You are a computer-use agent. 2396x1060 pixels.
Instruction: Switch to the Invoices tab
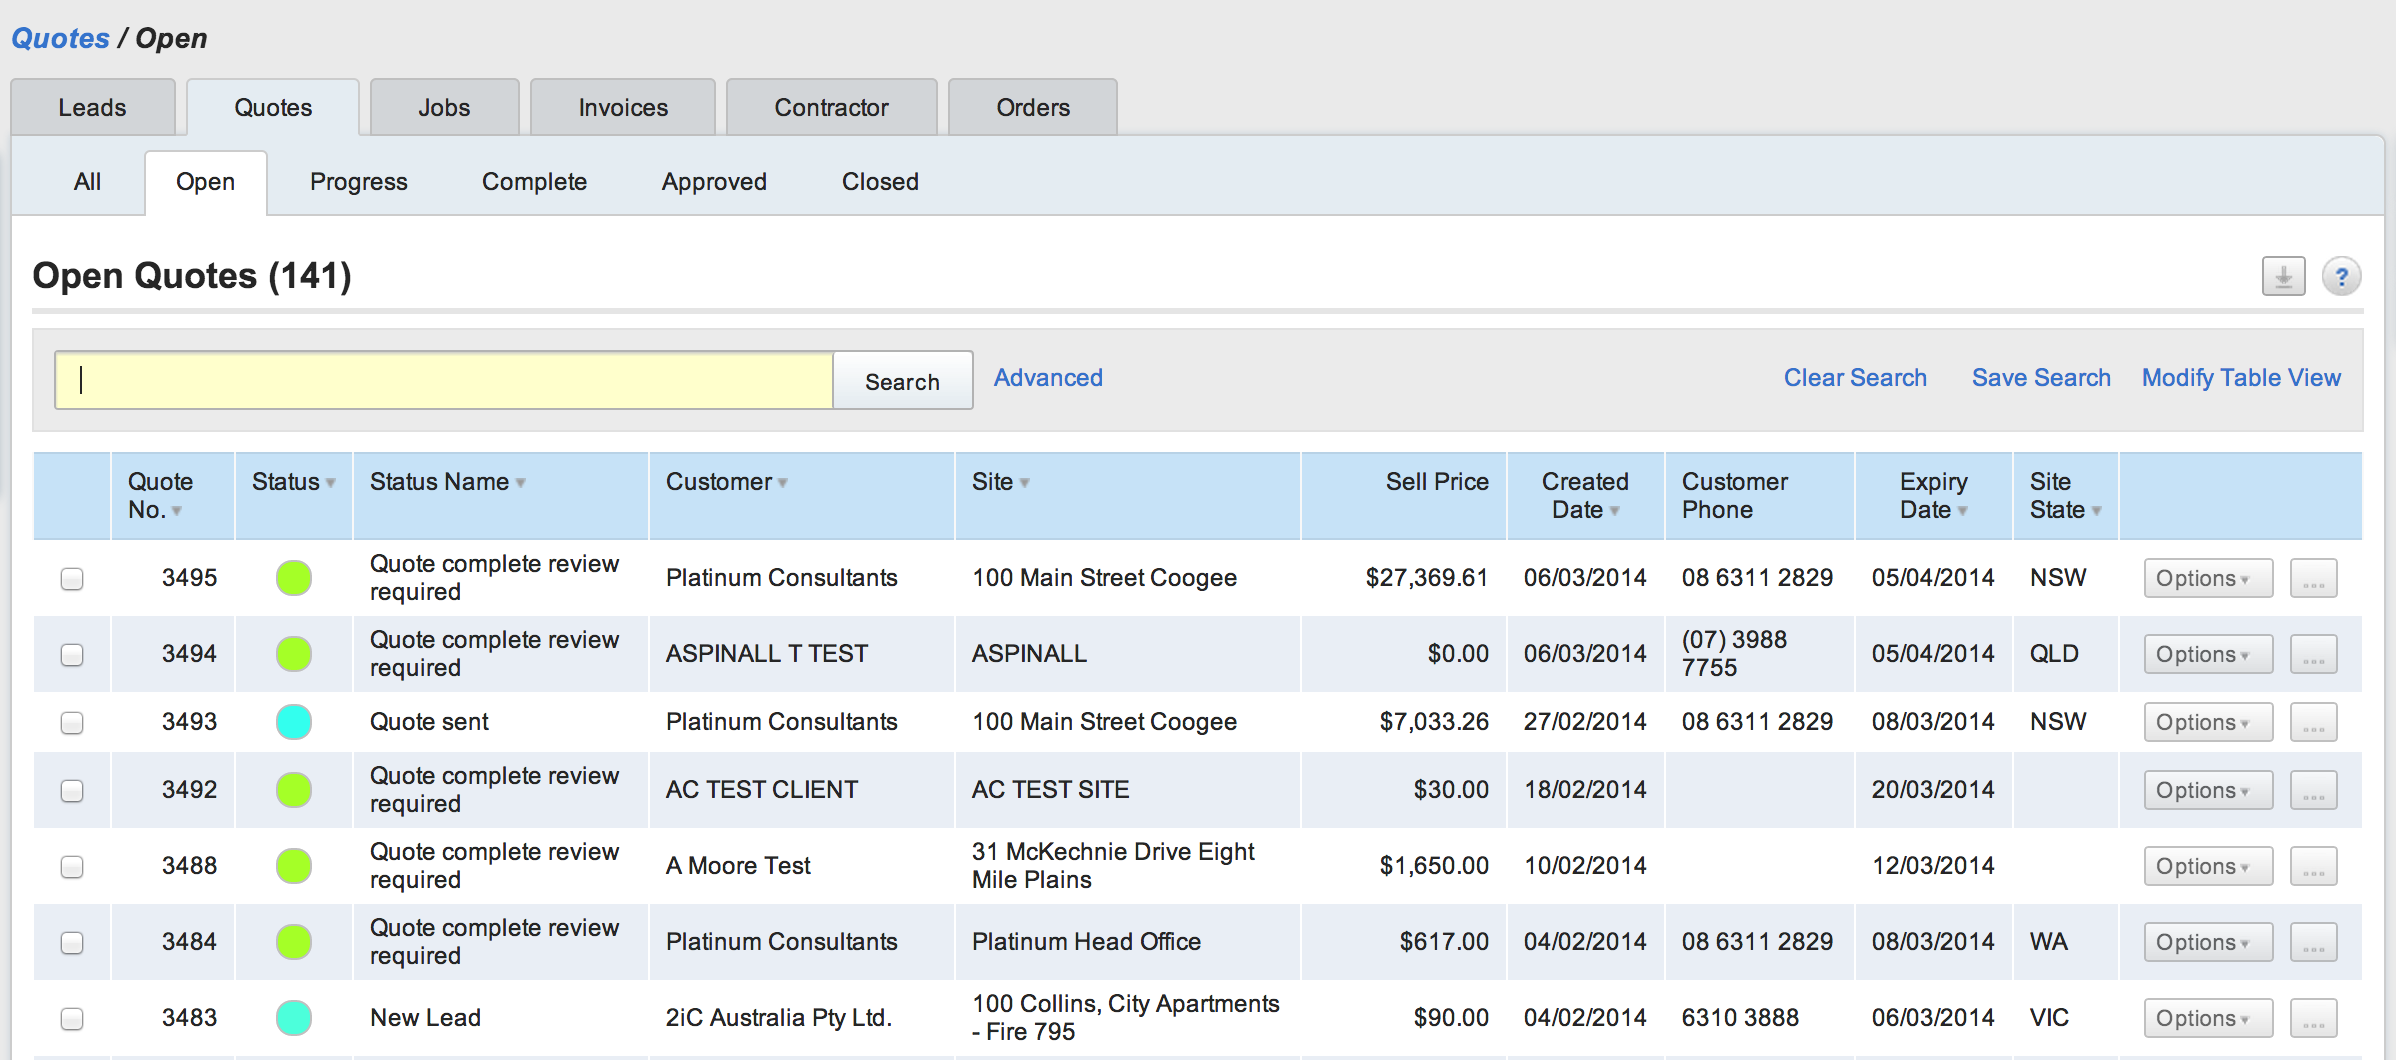coord(622,108)
